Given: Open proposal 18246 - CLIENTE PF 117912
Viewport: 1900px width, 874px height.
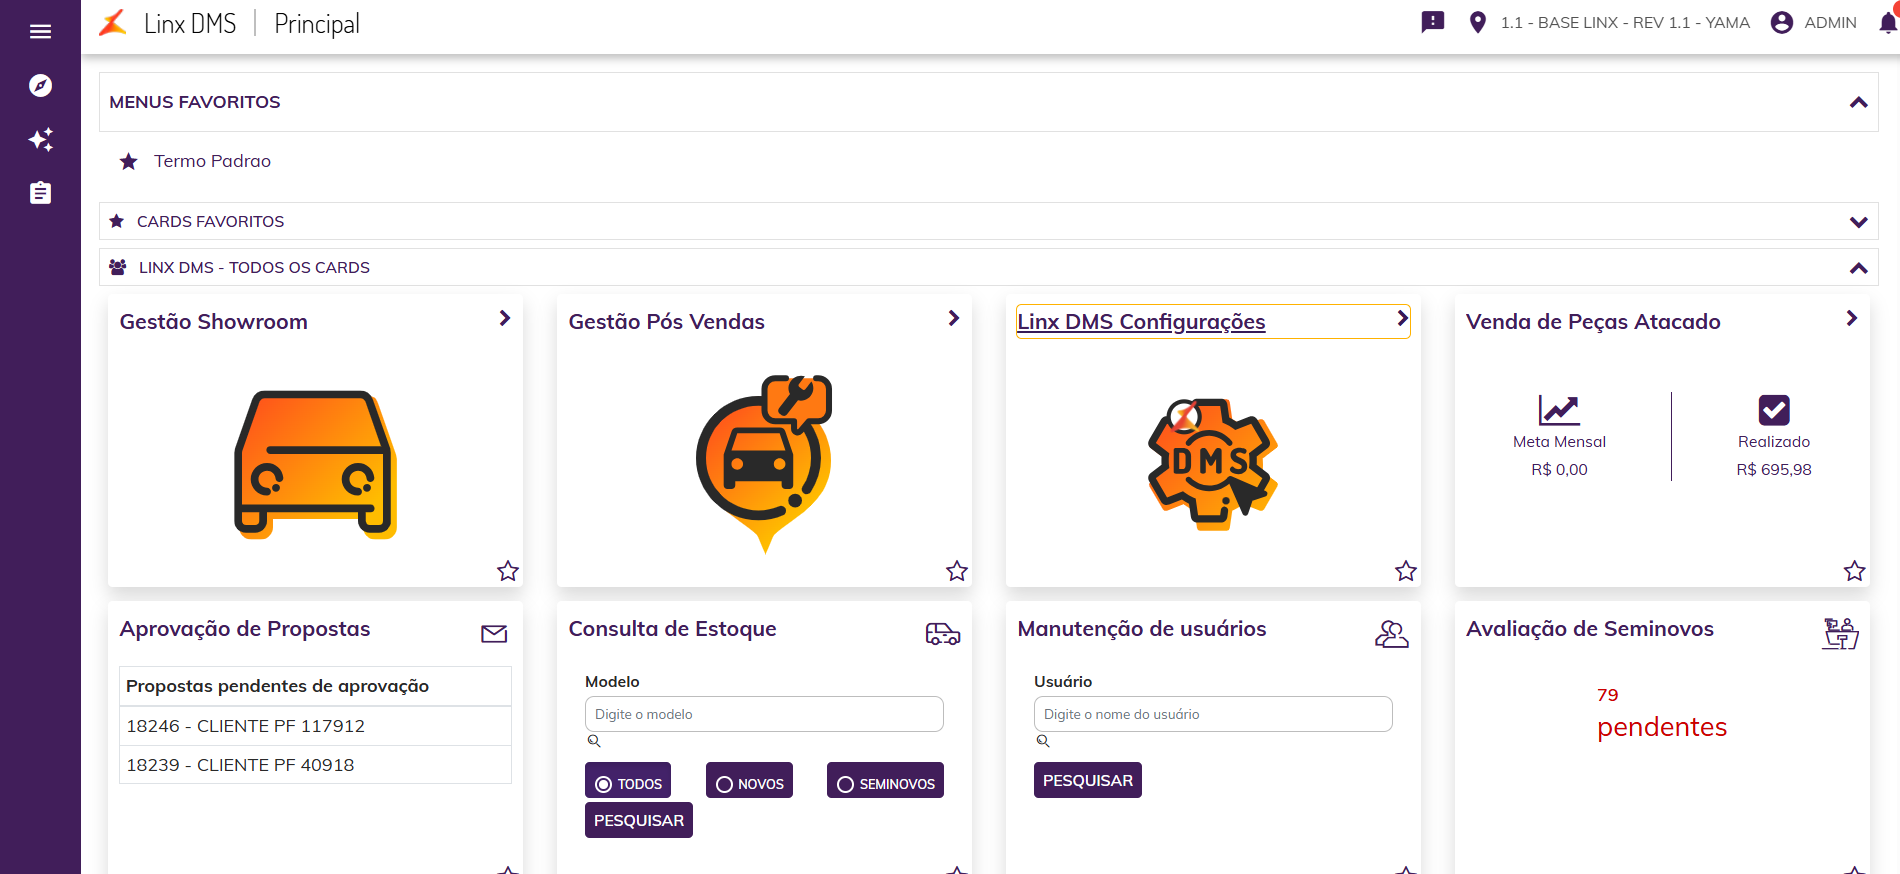Looking at the screenshot, I should coord(315,726).
